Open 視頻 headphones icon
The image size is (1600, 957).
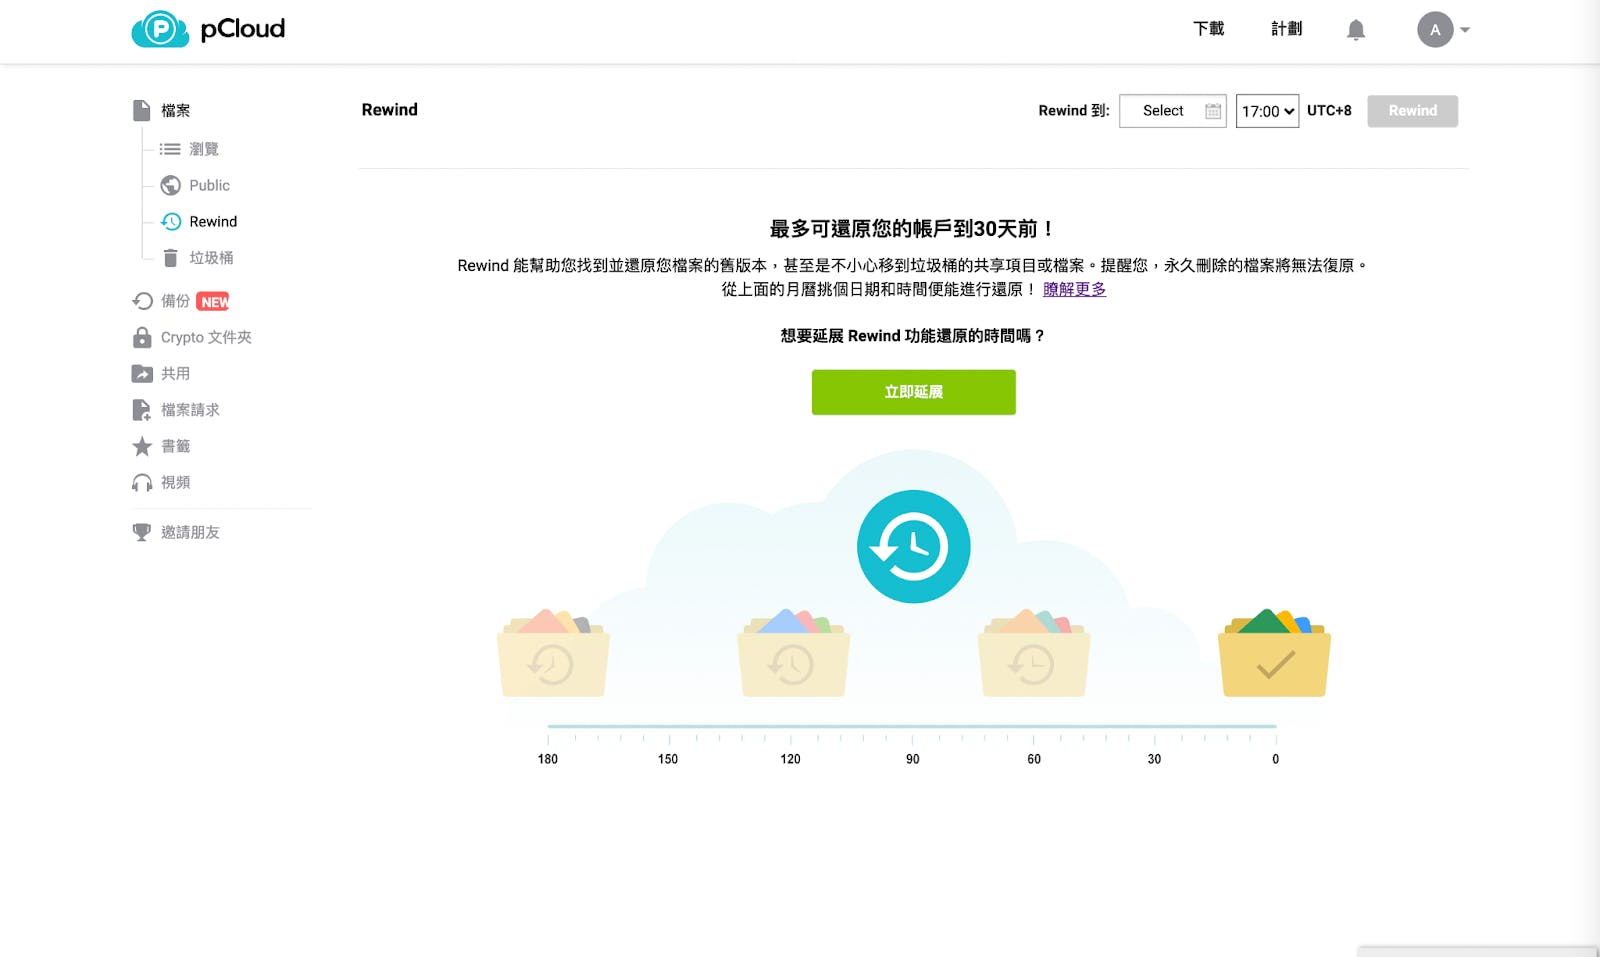142,483
